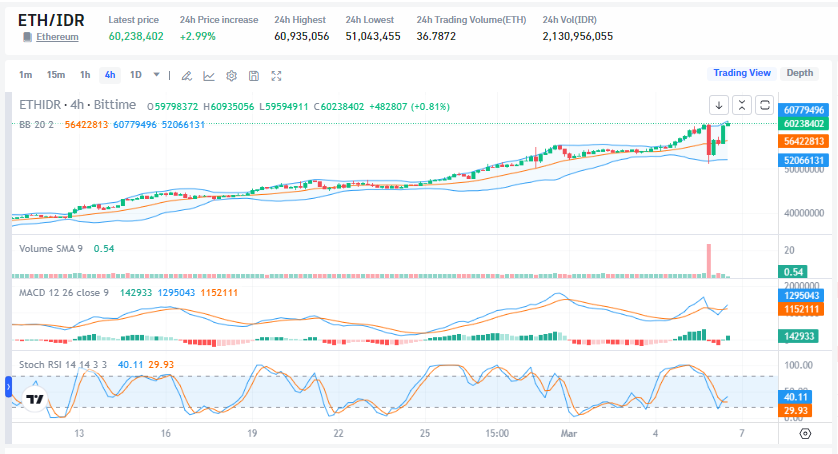Viewport: 838px width, 454px height.
Task: Click the Mar date on time axis
Action: pyautogui.click(x=569, y=434)
